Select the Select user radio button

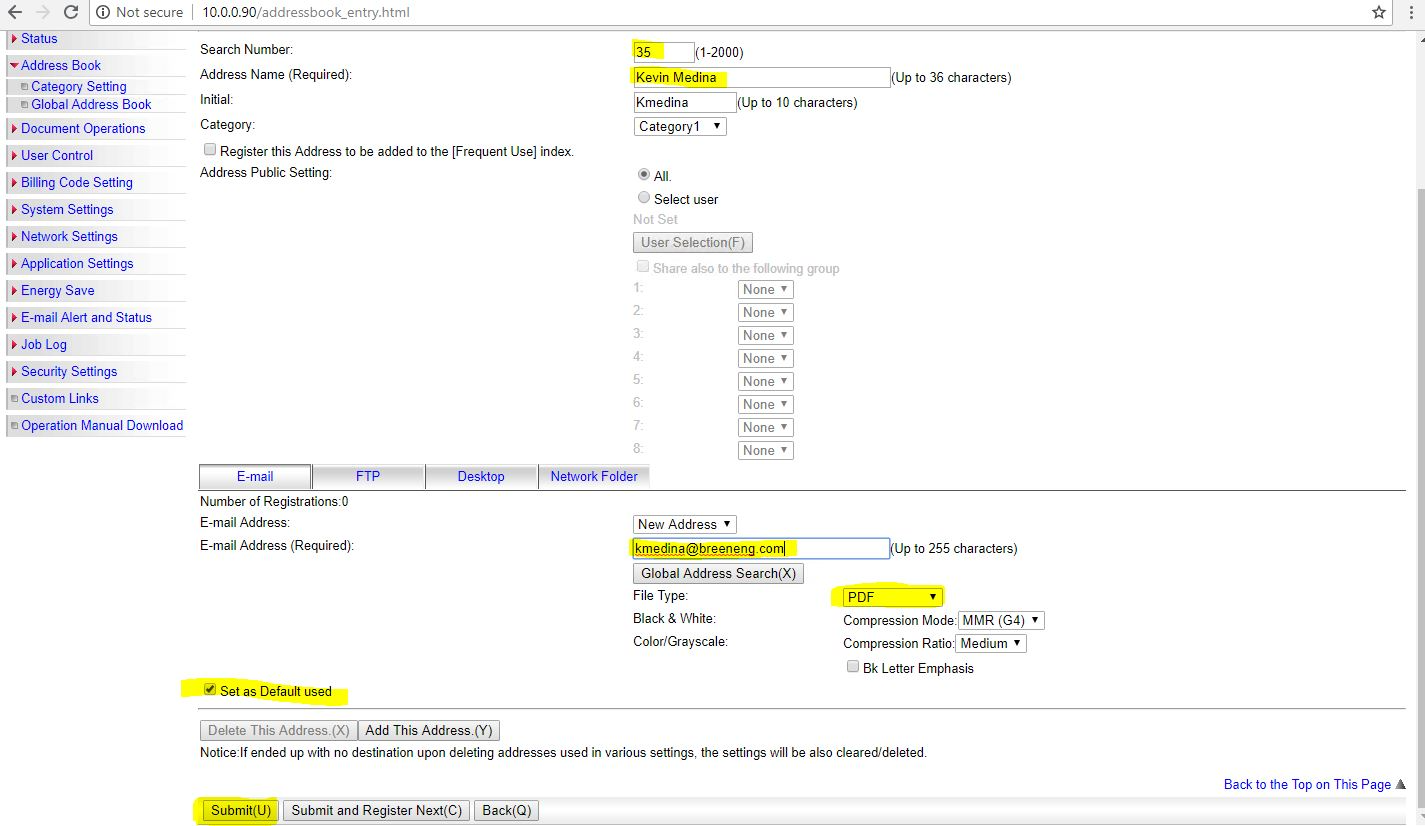(644, 197)
